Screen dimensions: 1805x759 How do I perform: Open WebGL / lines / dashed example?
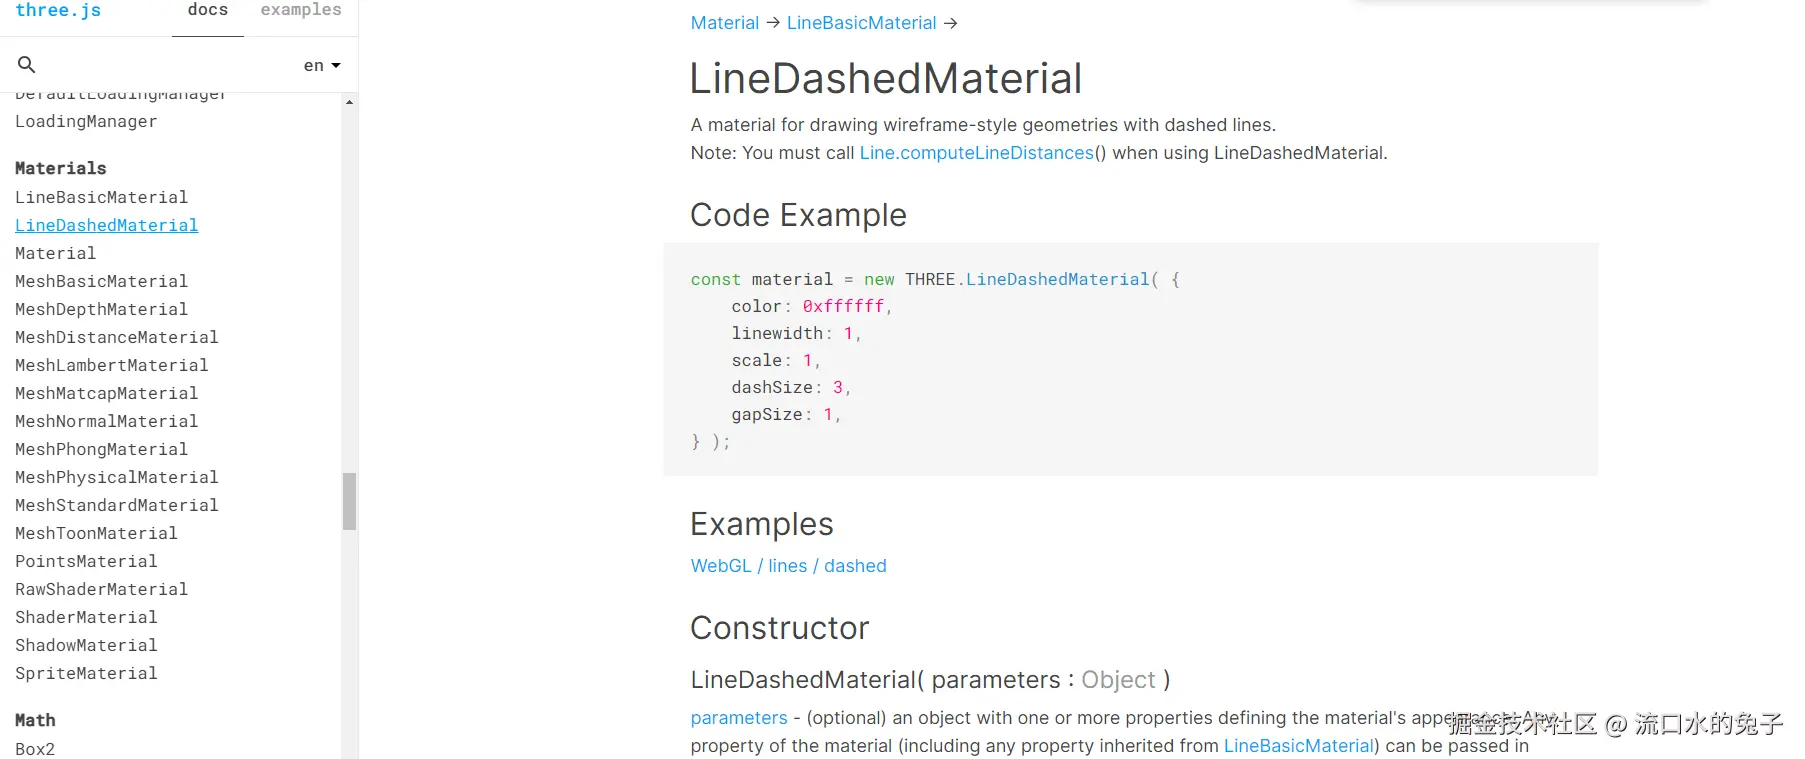[x=788, y=566]
